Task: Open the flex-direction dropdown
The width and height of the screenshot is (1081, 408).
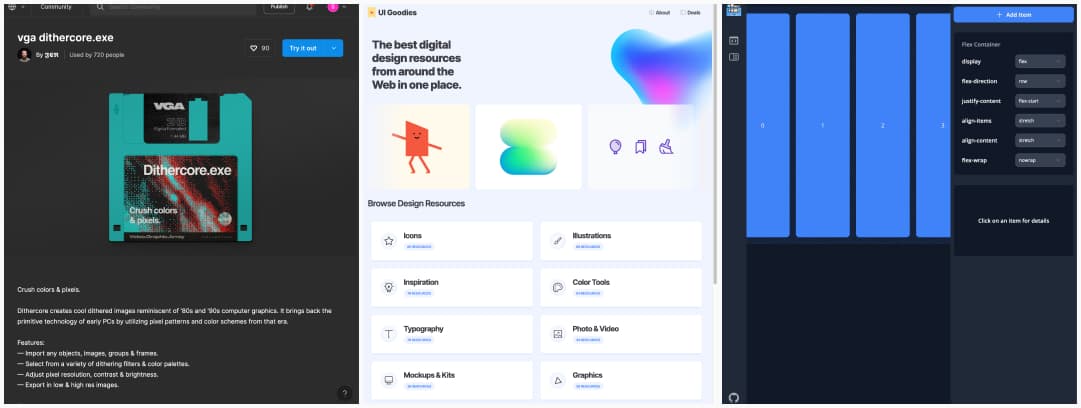Action: click(1040, 81)
